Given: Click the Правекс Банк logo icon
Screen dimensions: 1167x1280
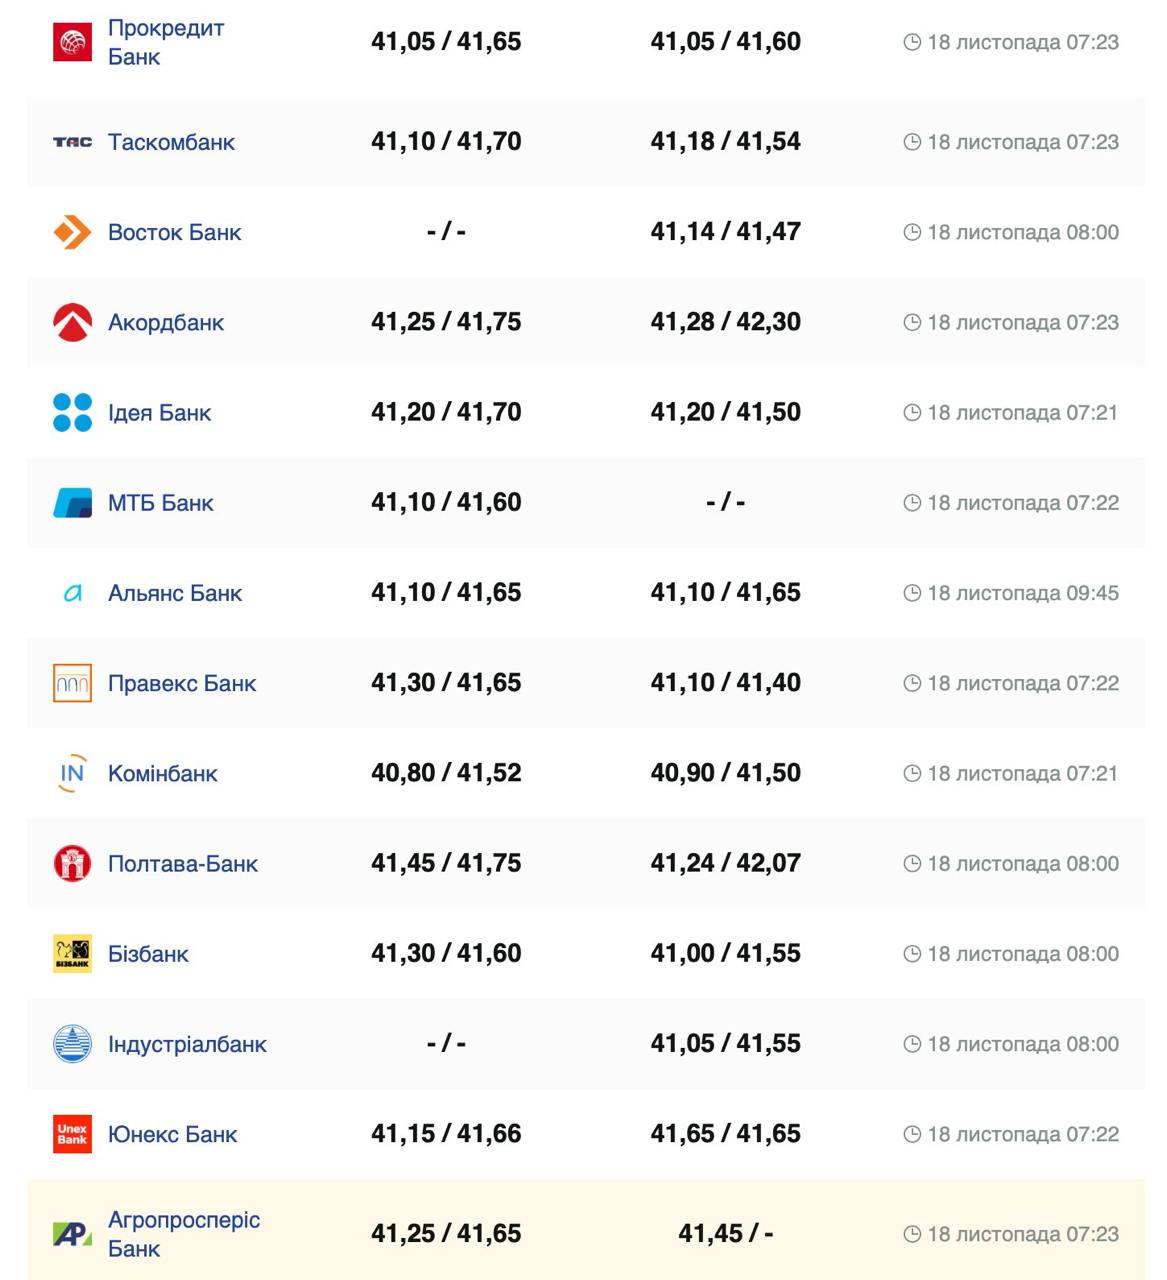Looking at the screenshot, I should tap(72, 683).
